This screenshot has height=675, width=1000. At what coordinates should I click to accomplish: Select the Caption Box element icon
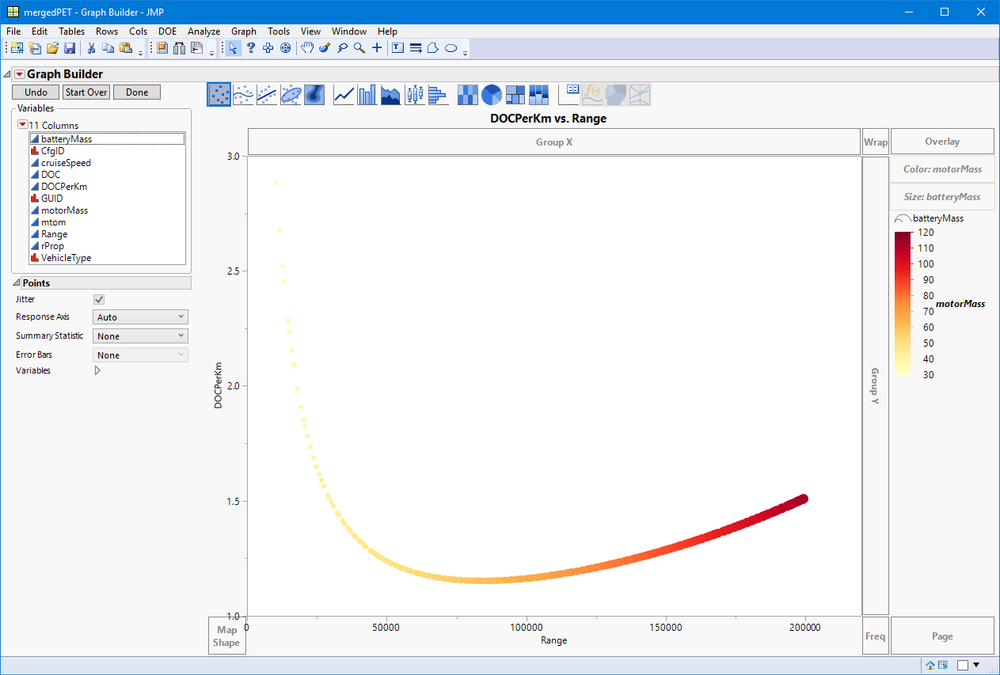(x=568, y=95)
